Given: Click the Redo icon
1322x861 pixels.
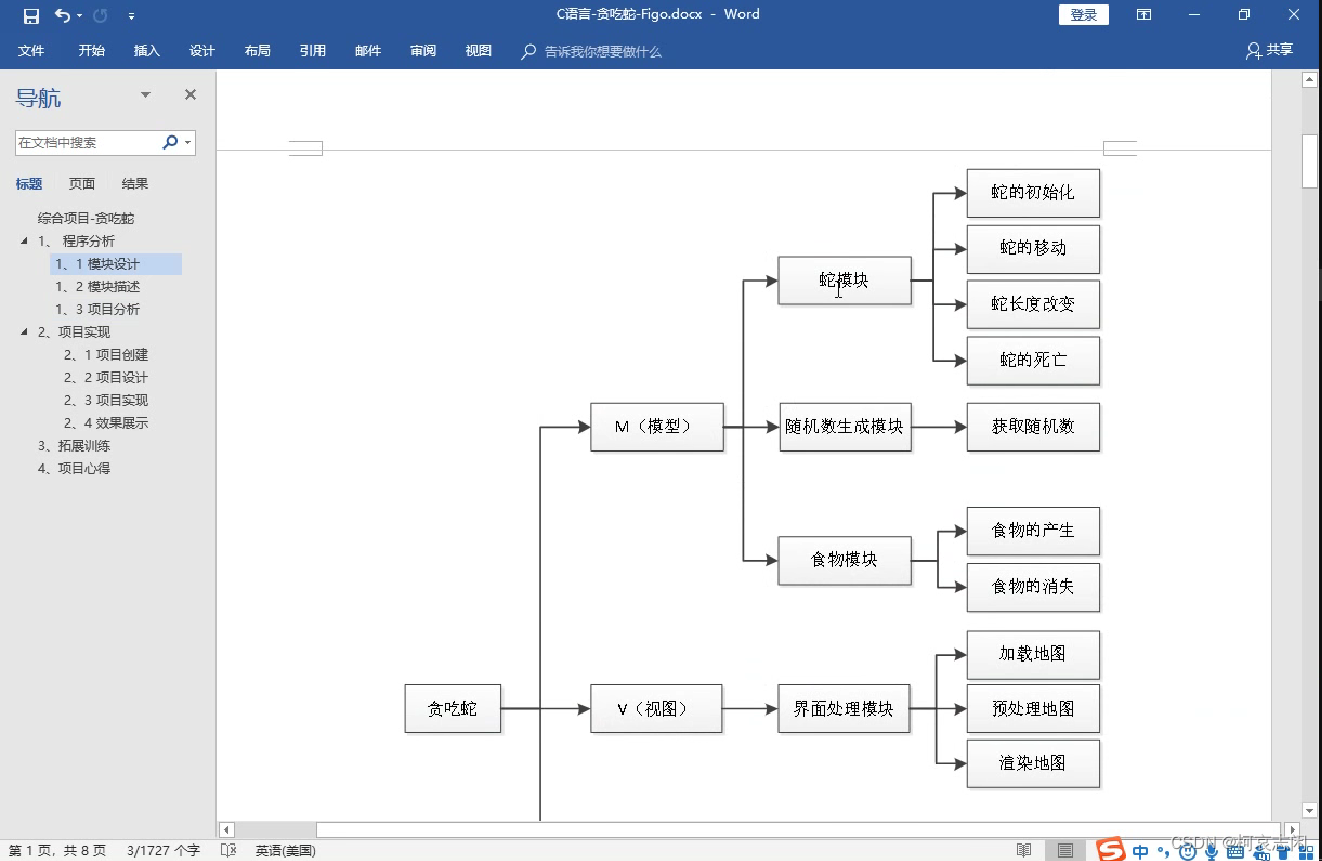Looking at the screenshot, I should 100,15.
